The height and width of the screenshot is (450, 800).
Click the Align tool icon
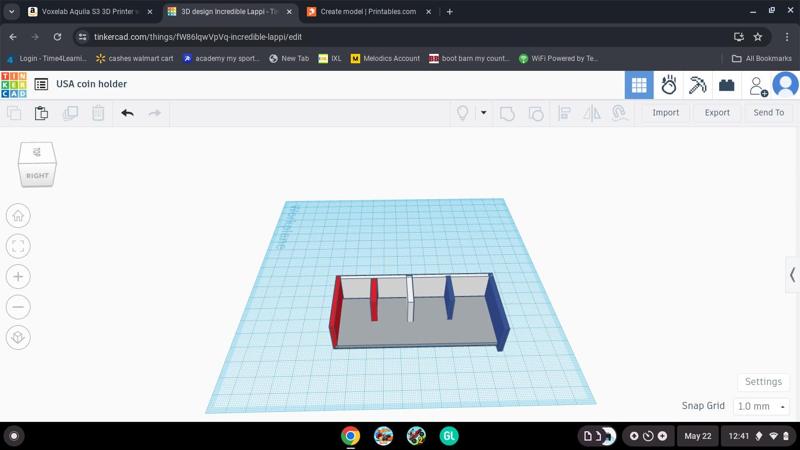(x=564, y=113)
